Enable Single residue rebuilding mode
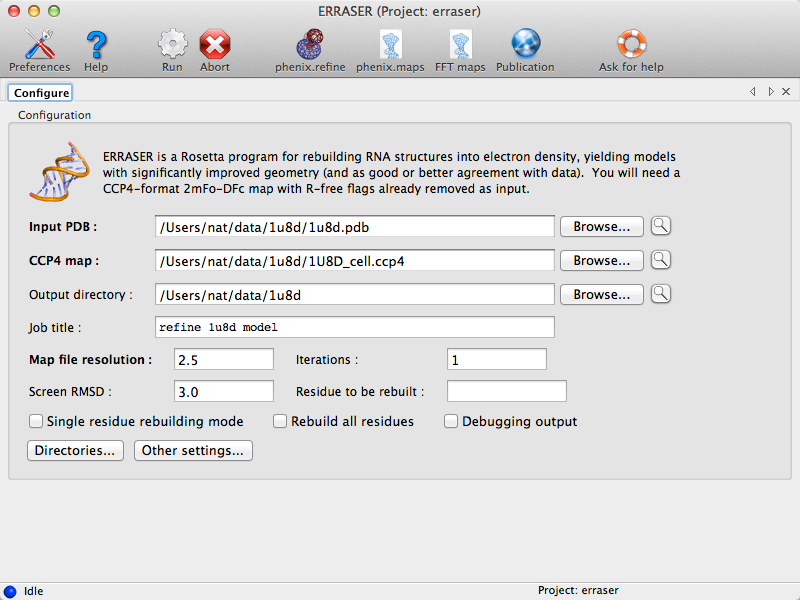Viewport: 800px width, 600px height. [x=36, y=421]
